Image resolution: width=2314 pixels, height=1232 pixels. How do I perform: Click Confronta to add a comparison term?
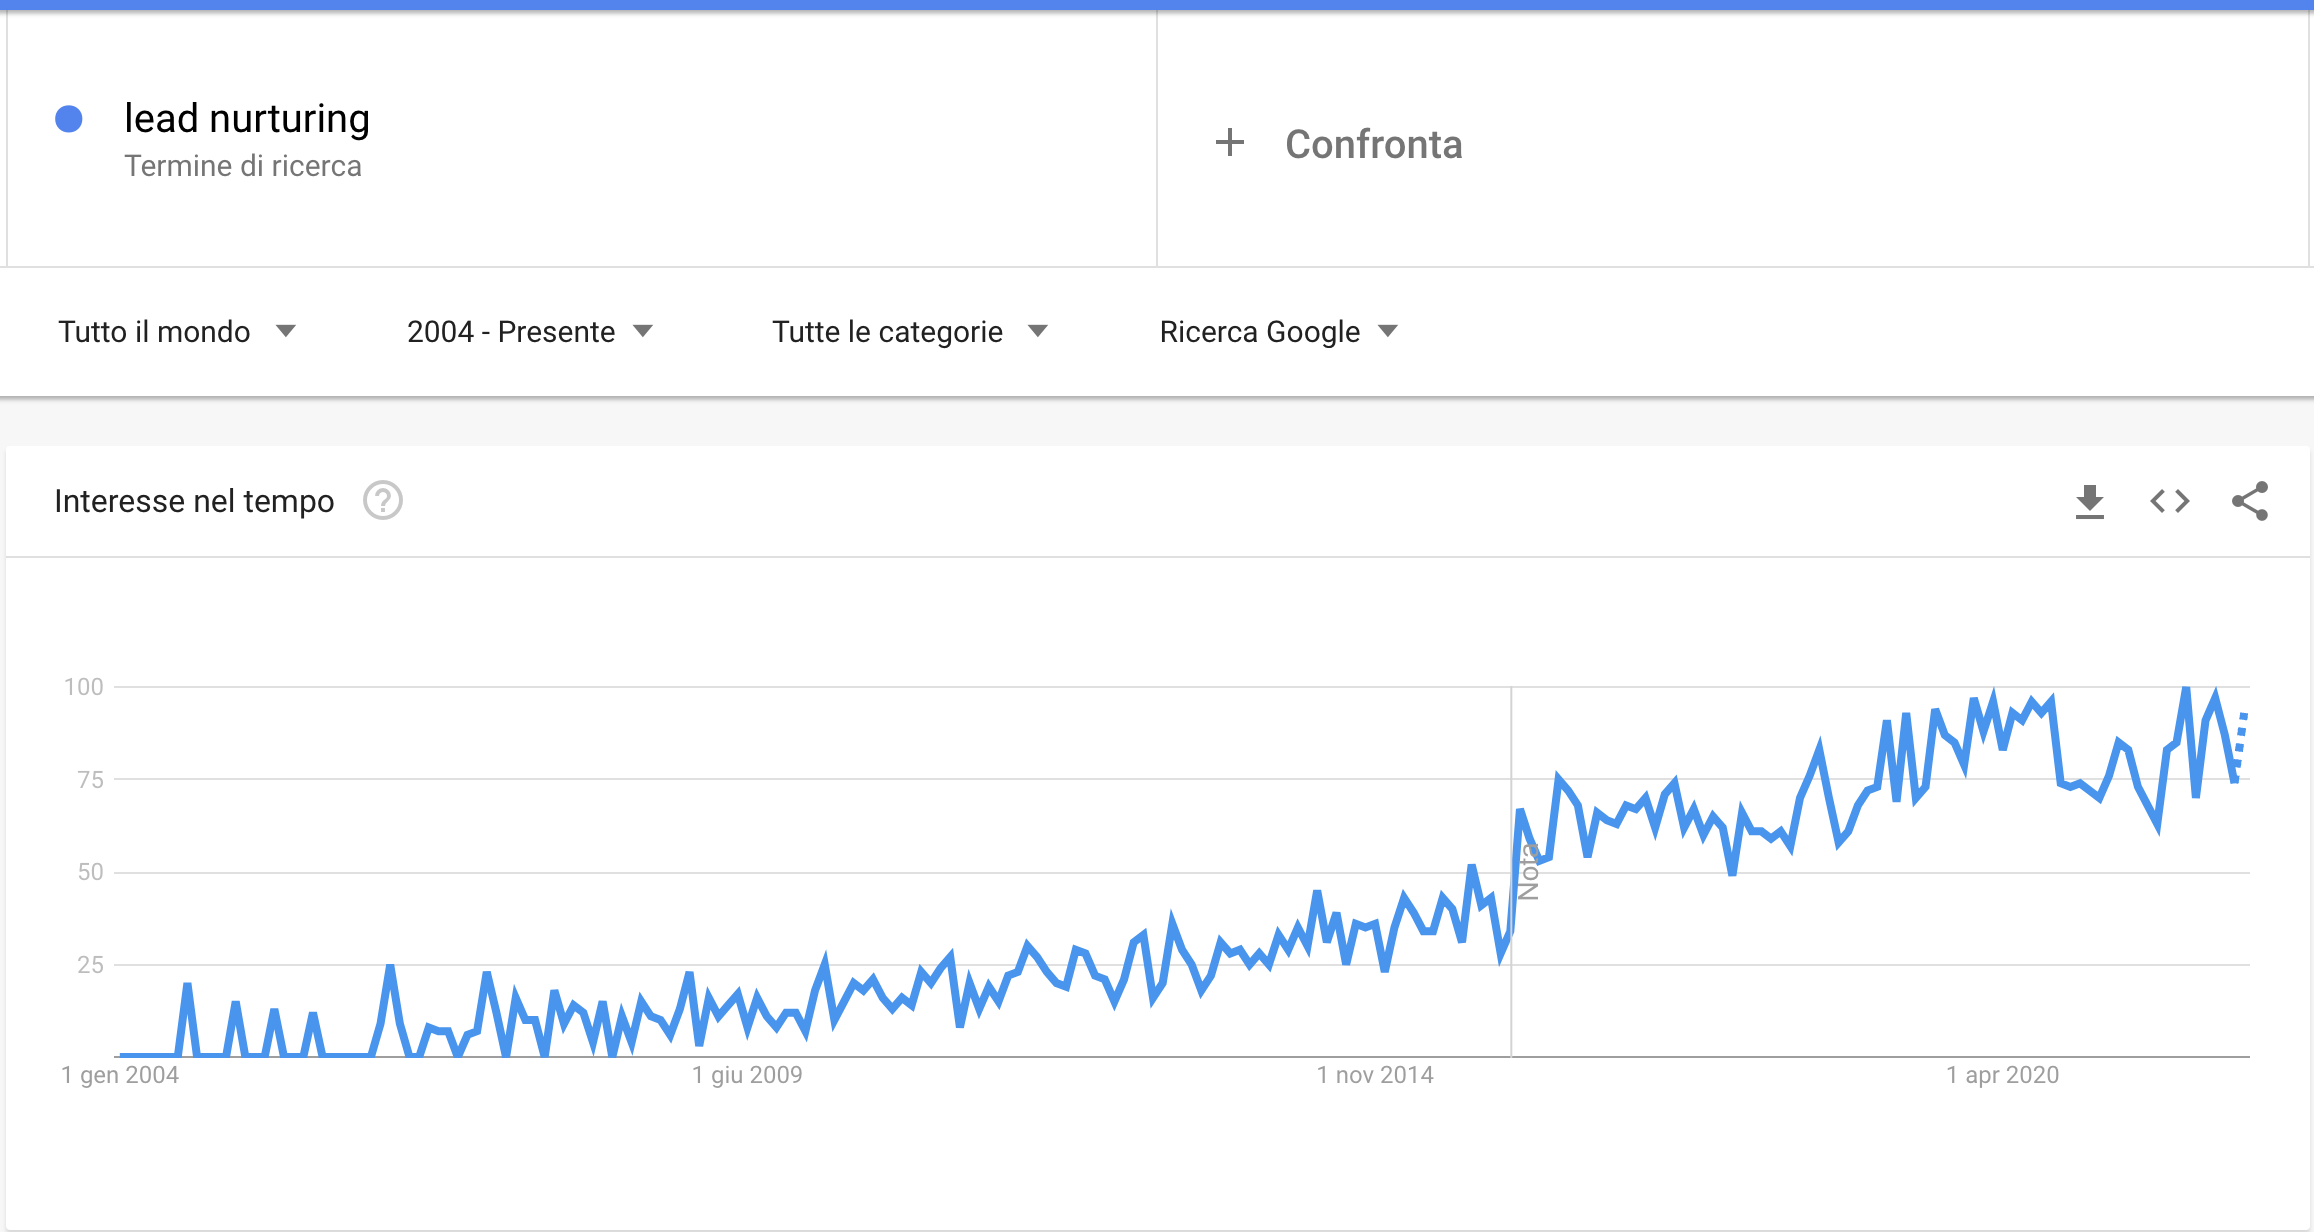(1373, 145)
